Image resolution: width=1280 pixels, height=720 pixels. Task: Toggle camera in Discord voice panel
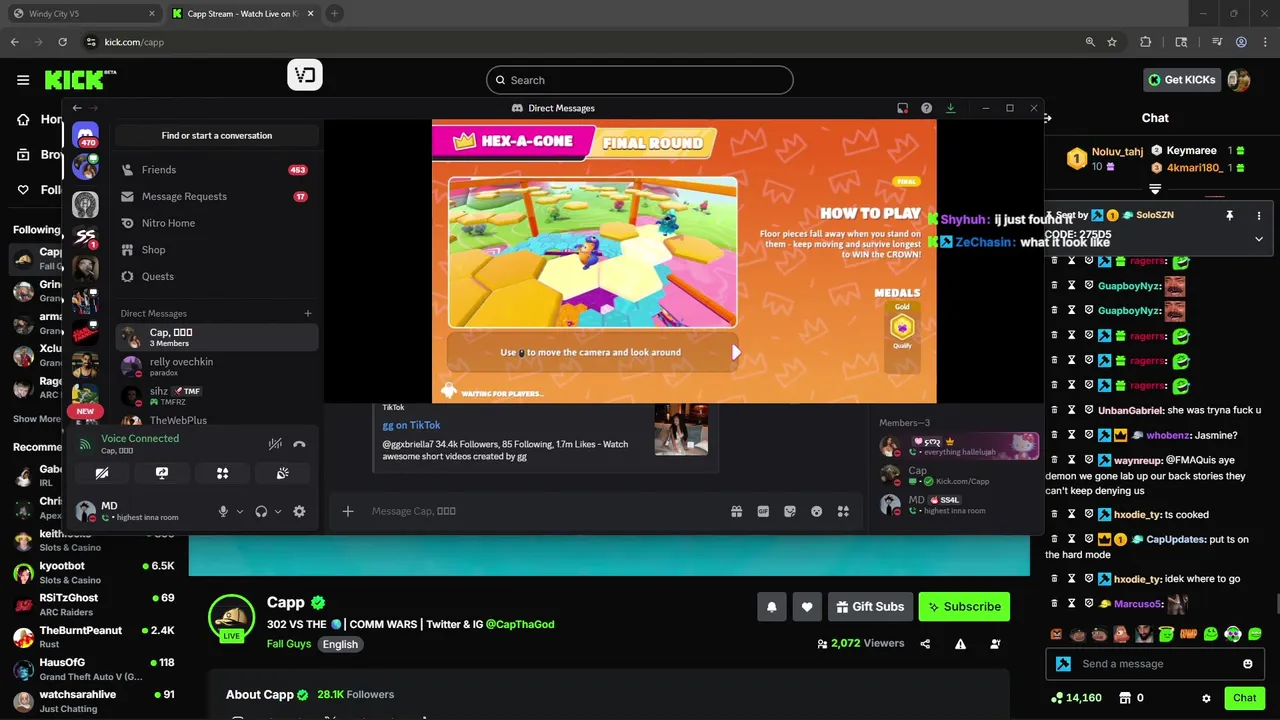tap(102, 473)
